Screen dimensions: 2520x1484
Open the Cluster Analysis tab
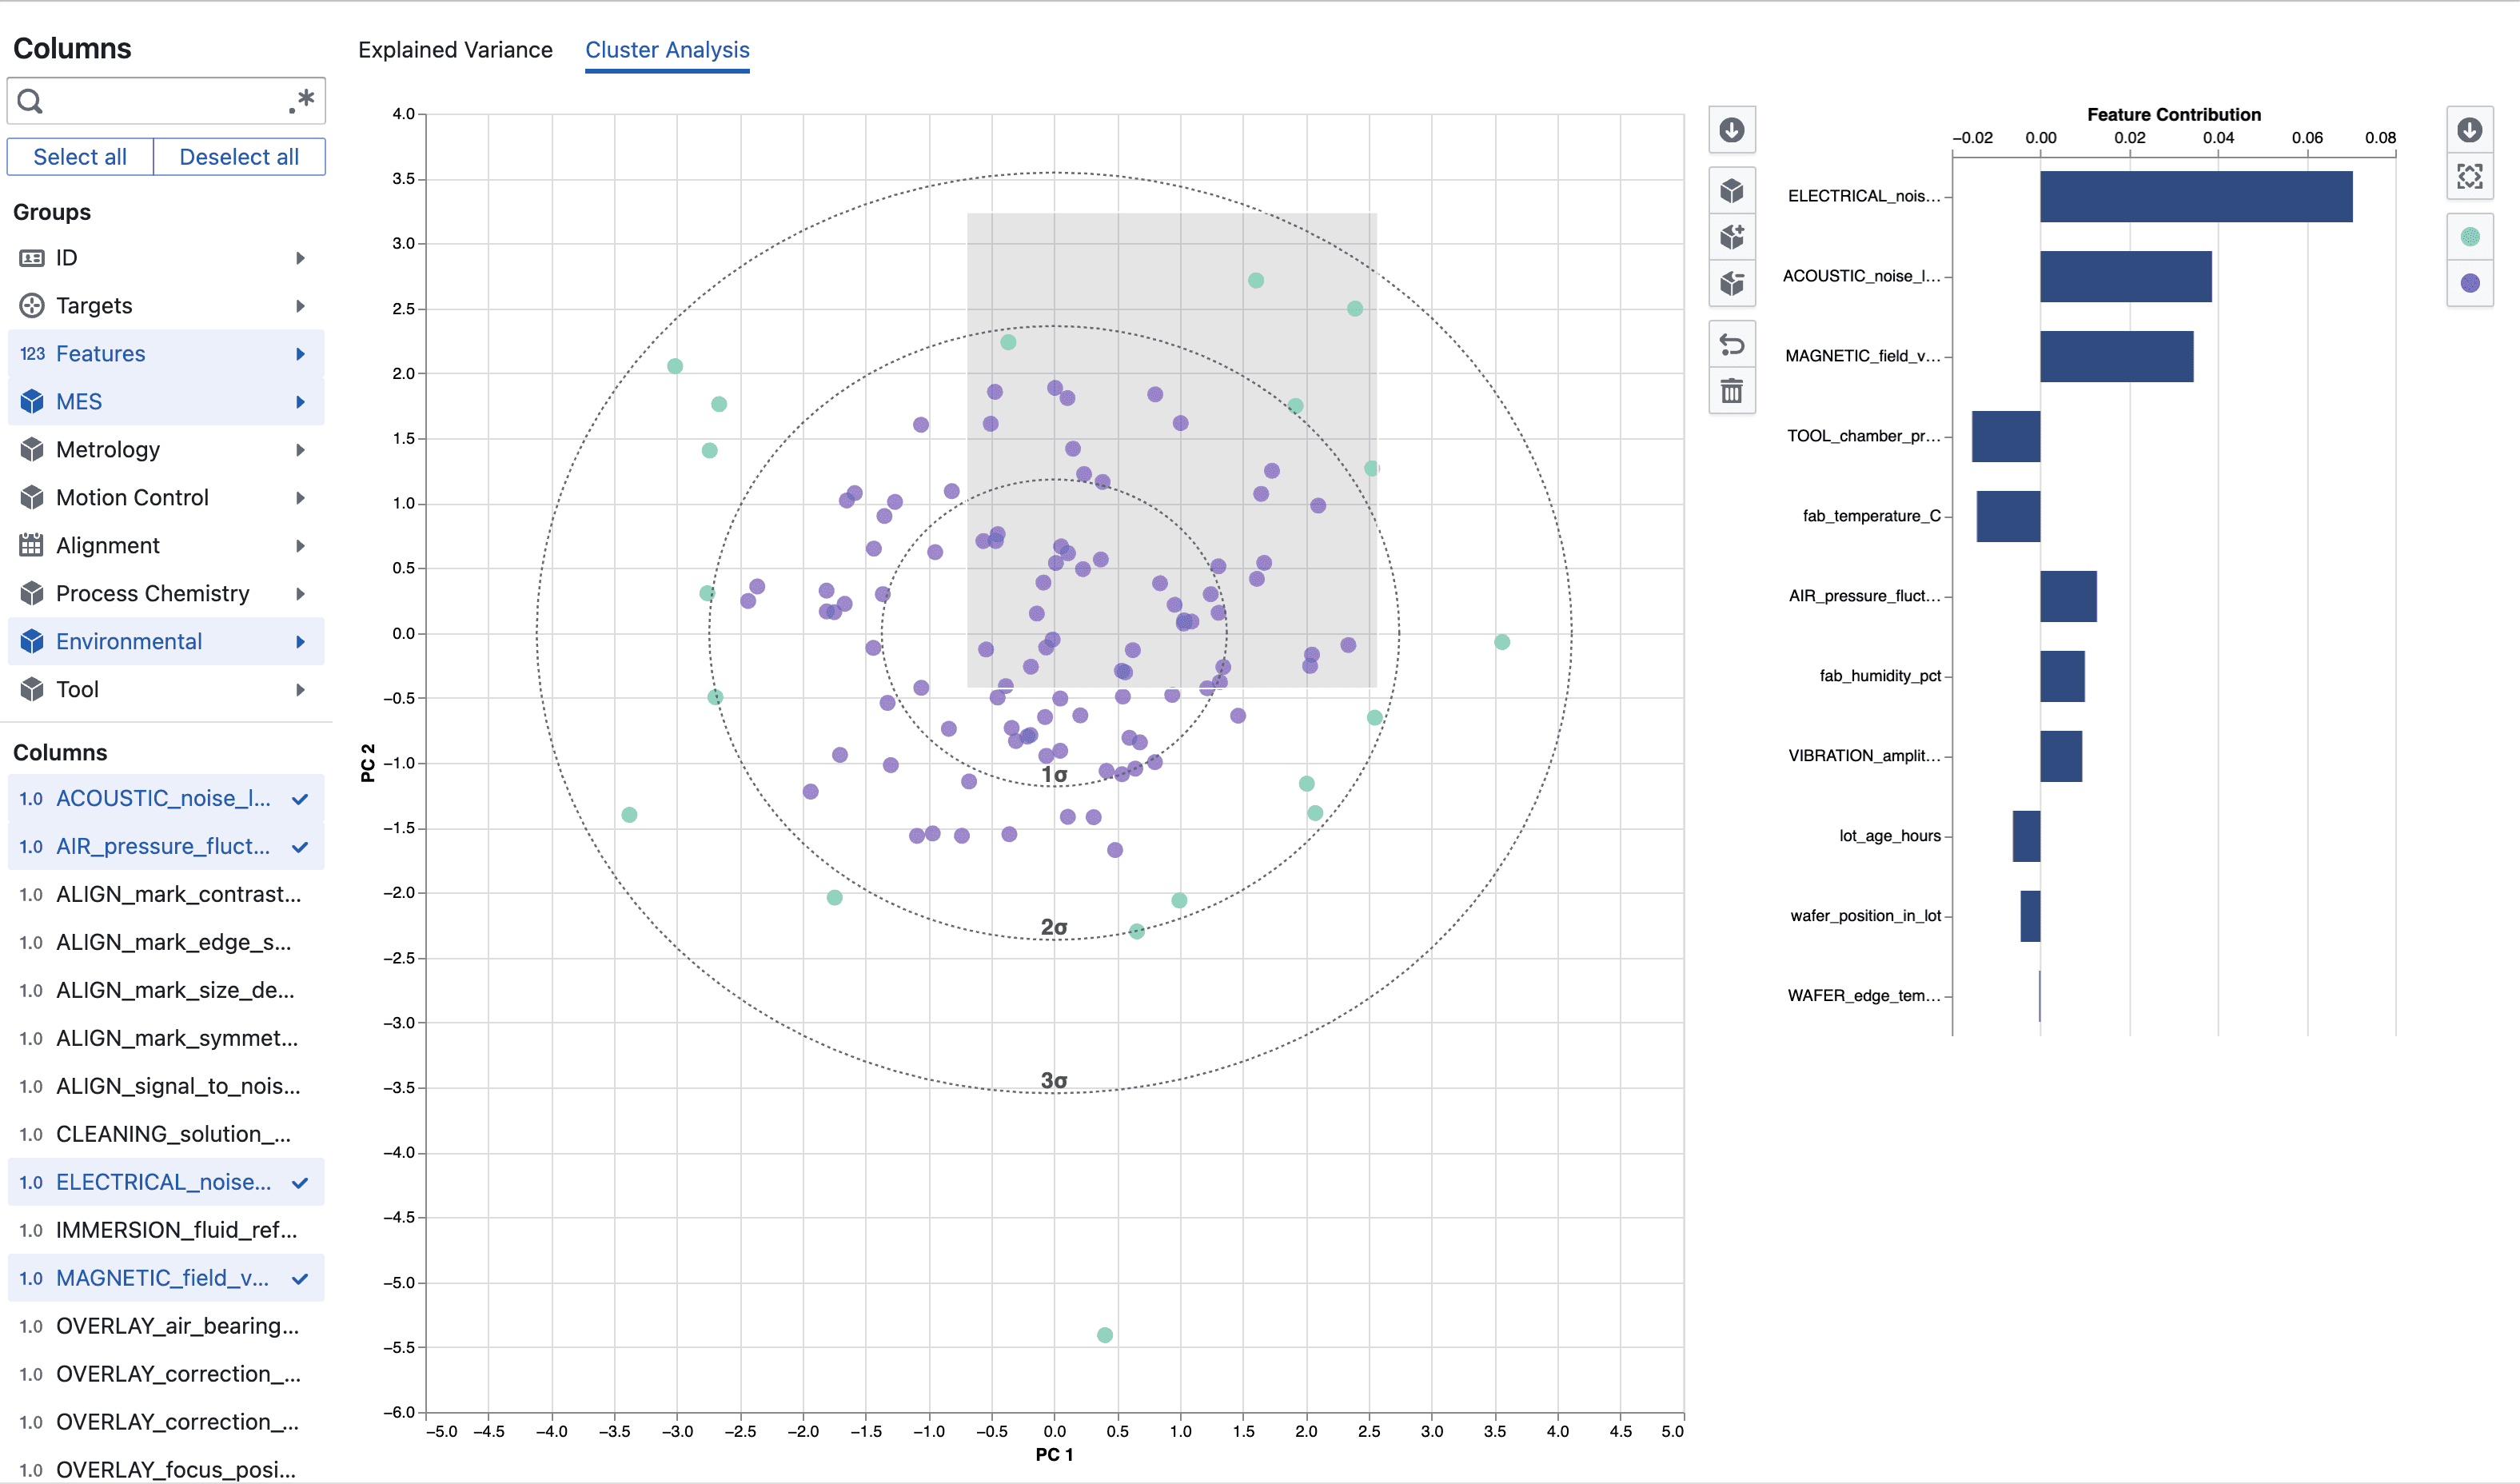667,49
